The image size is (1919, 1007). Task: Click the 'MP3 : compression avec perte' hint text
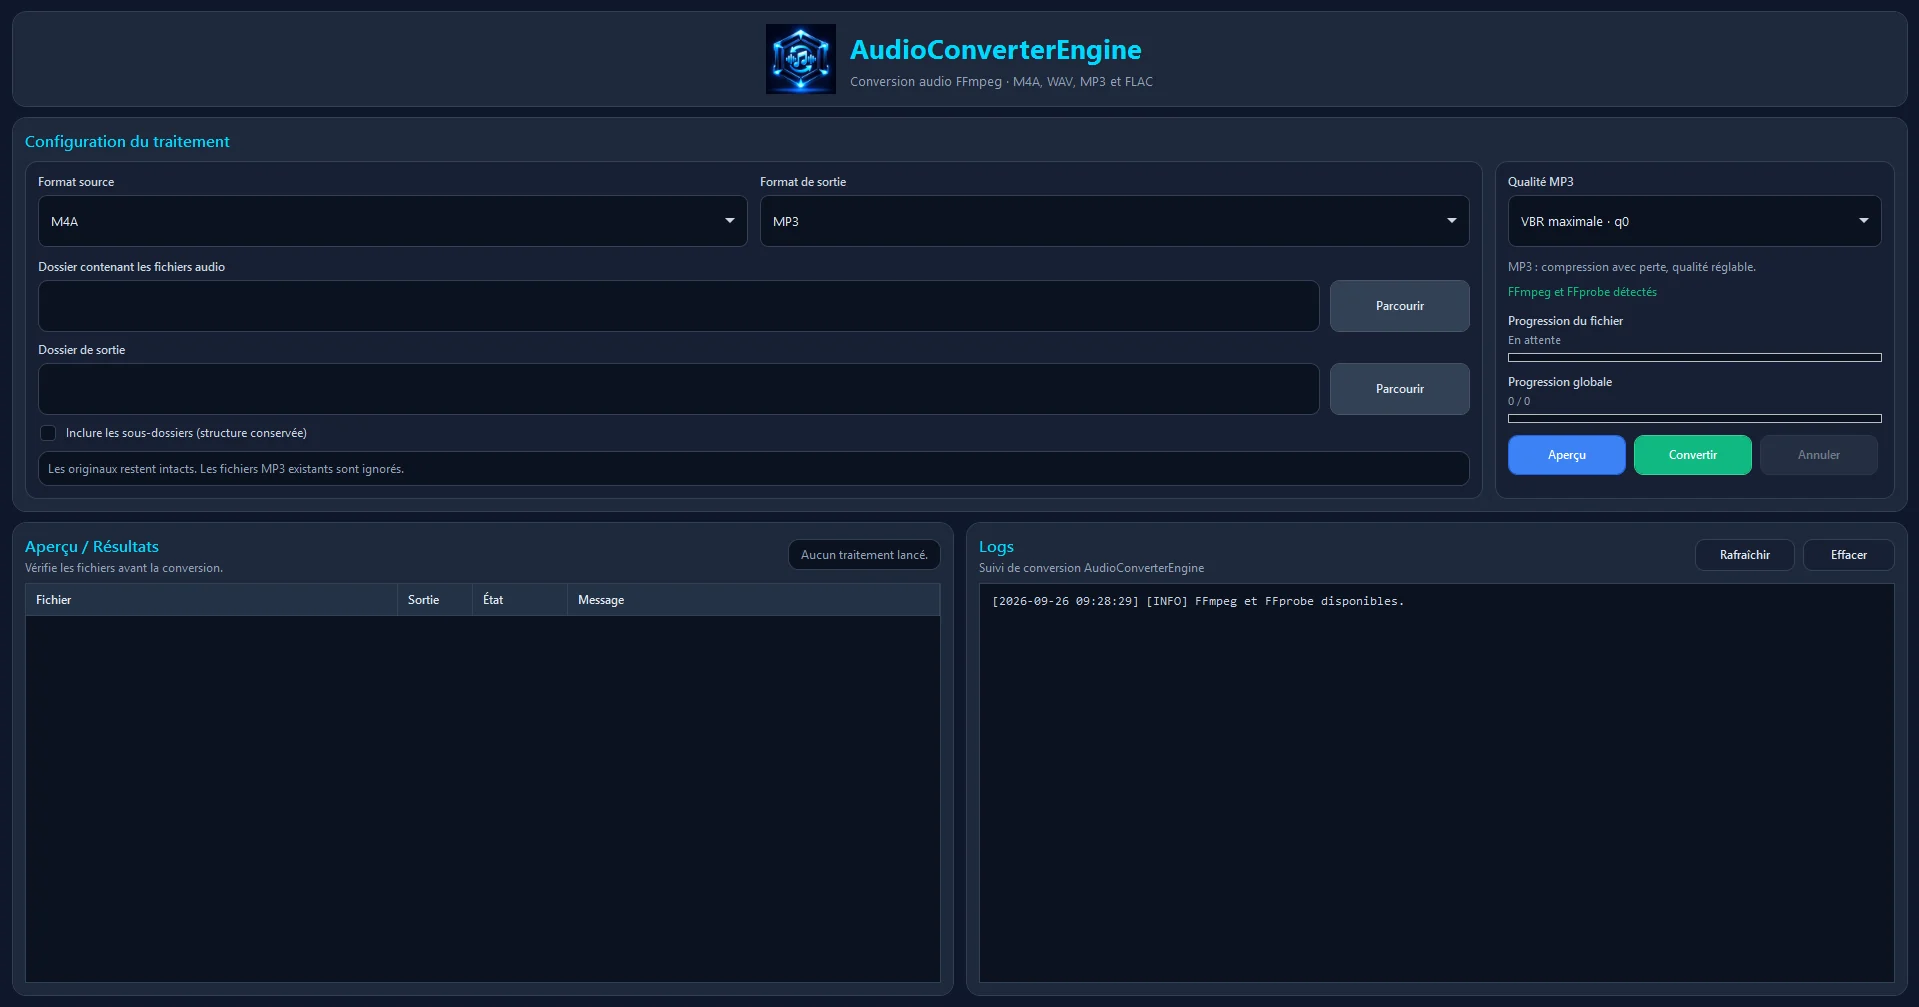[x=1631, y=267]
